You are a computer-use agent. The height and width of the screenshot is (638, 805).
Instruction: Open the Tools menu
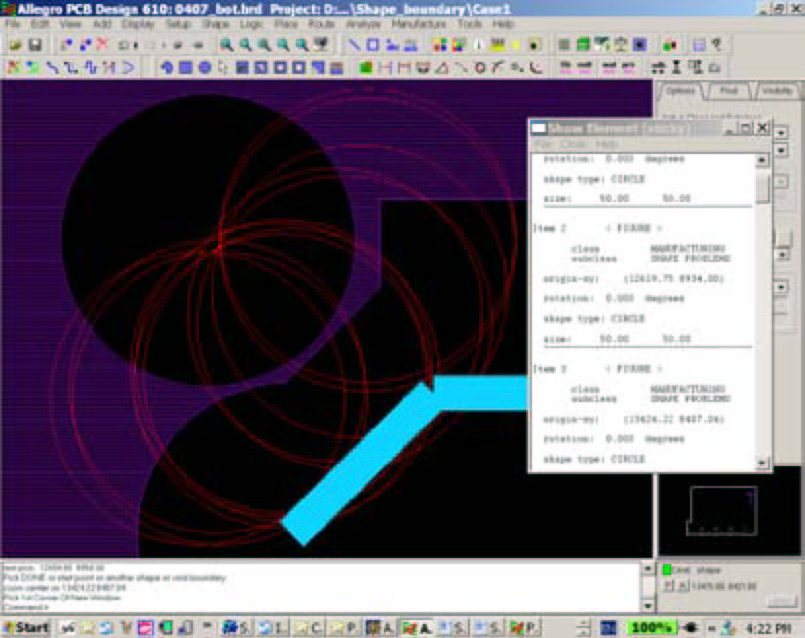469,24
